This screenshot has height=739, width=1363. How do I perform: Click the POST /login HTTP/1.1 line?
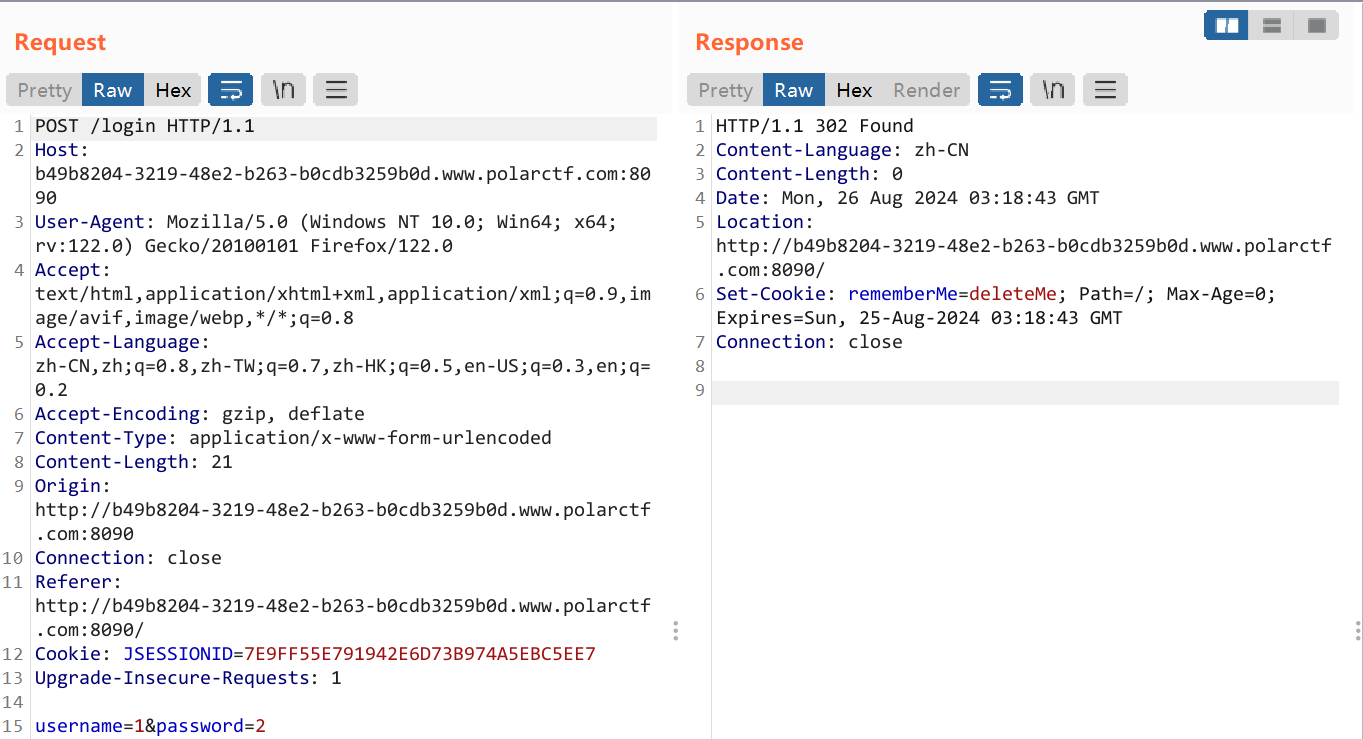(145, 126)
